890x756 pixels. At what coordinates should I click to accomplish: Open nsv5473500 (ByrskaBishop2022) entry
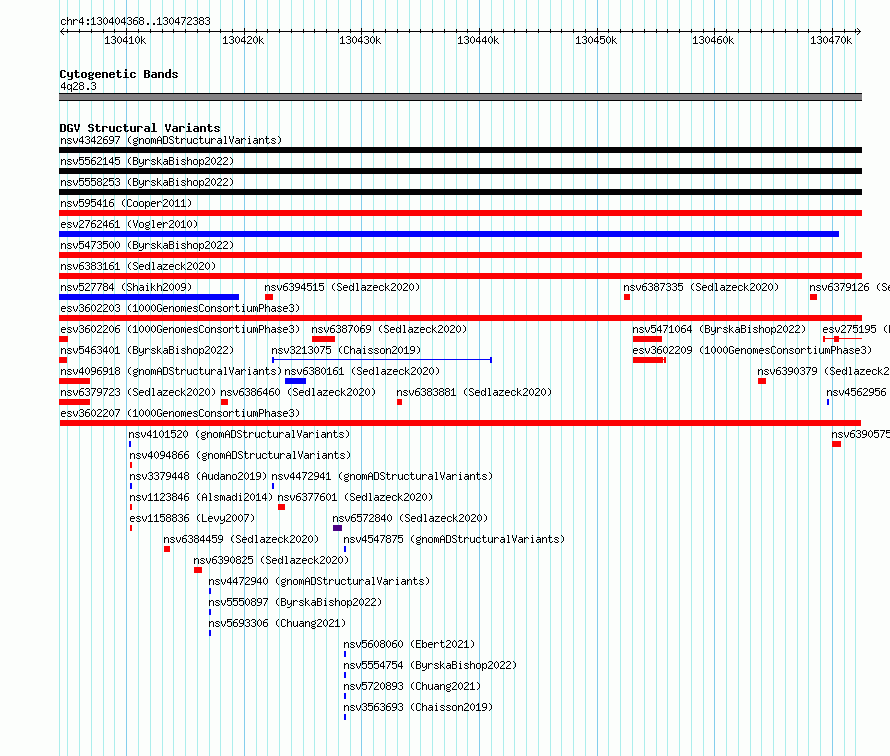pyautogui.click(x=147, y=245)
